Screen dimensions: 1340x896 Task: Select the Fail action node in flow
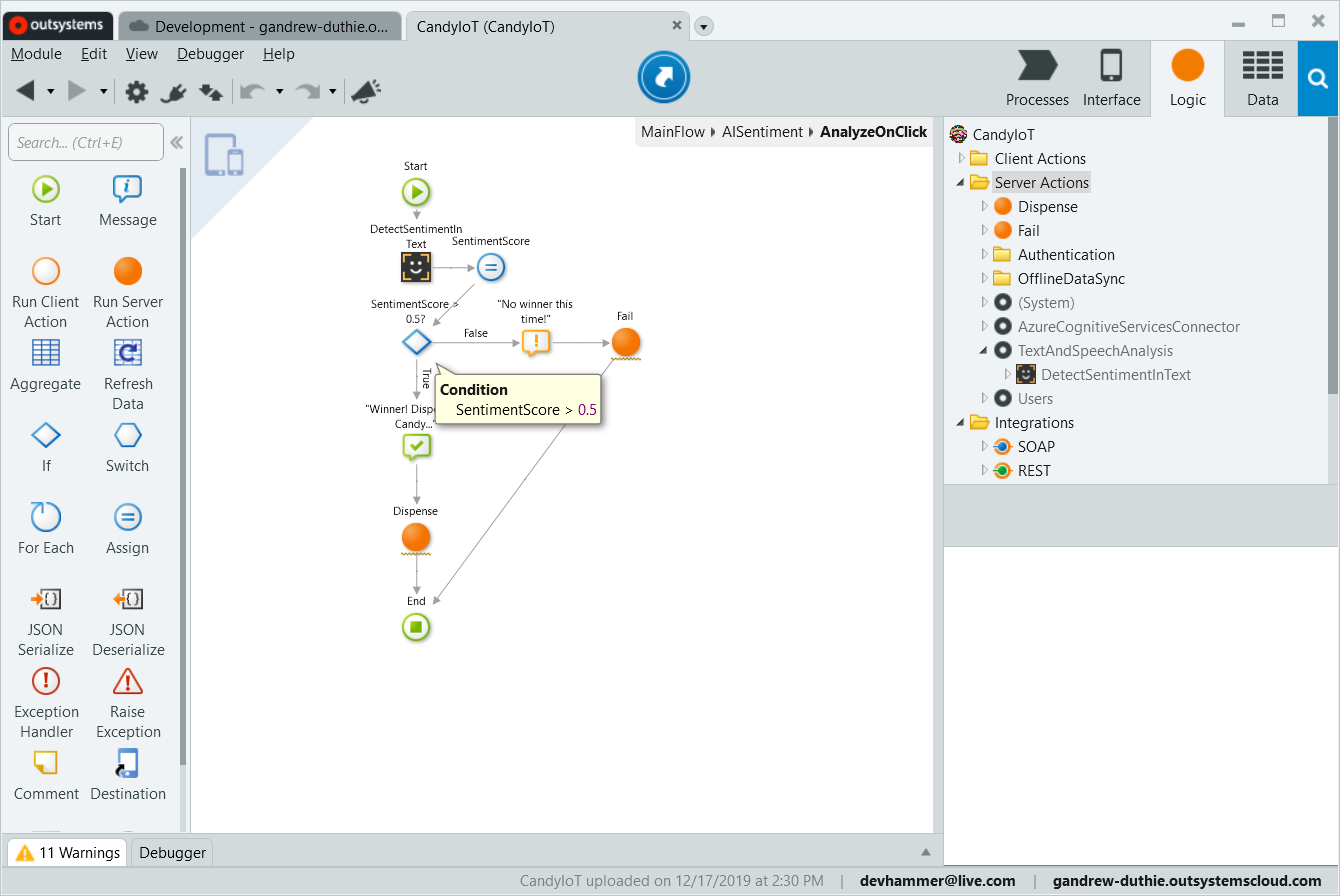click(x=625, y=342)
